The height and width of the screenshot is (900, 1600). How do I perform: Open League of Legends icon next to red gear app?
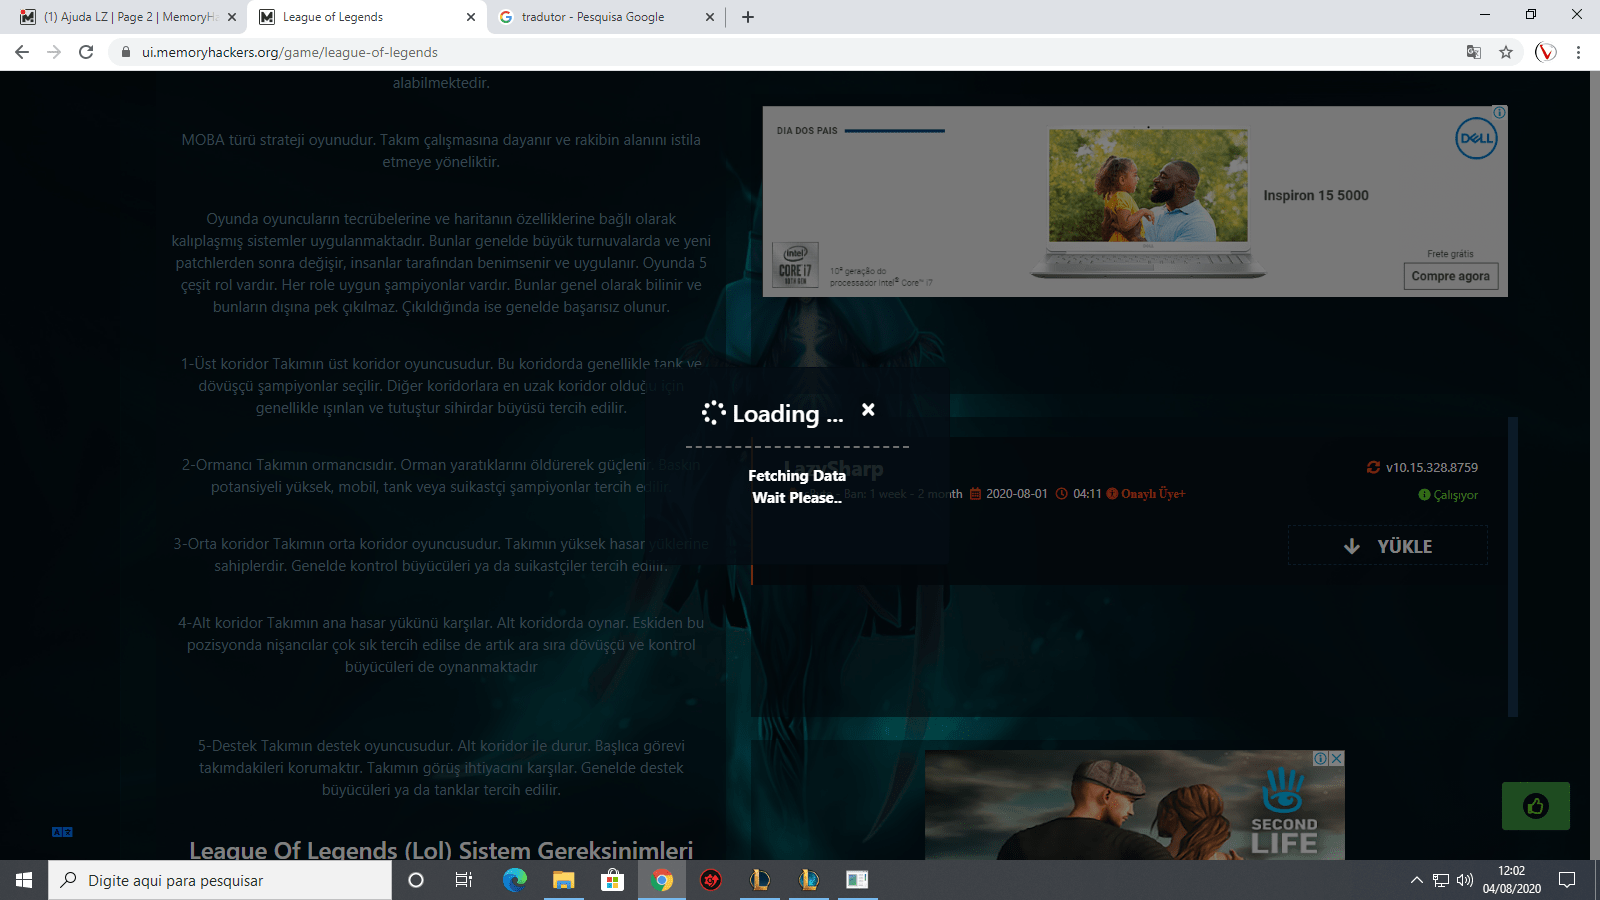tap(759, 880)
